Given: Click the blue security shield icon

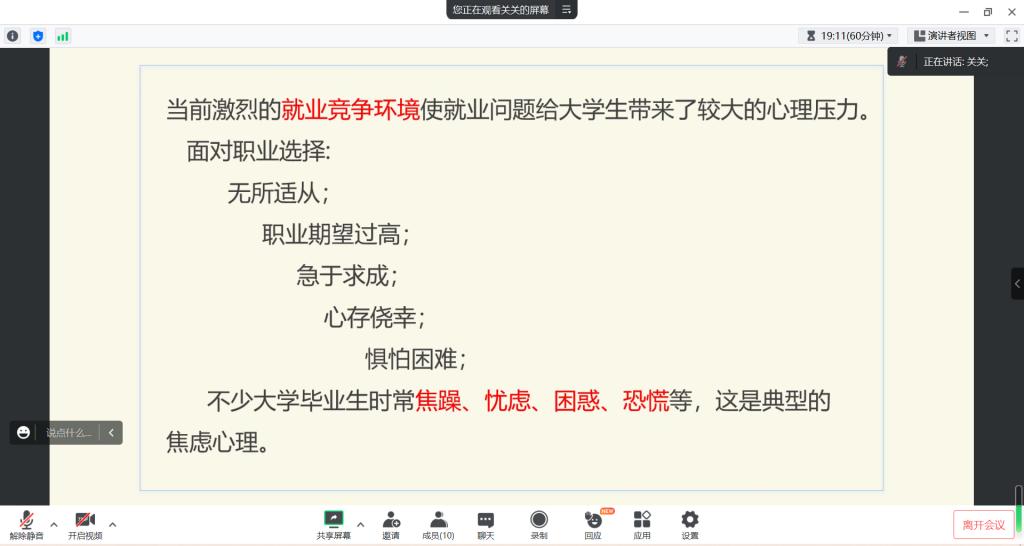Looking at the screenshot, I should [x=38, y=36].
